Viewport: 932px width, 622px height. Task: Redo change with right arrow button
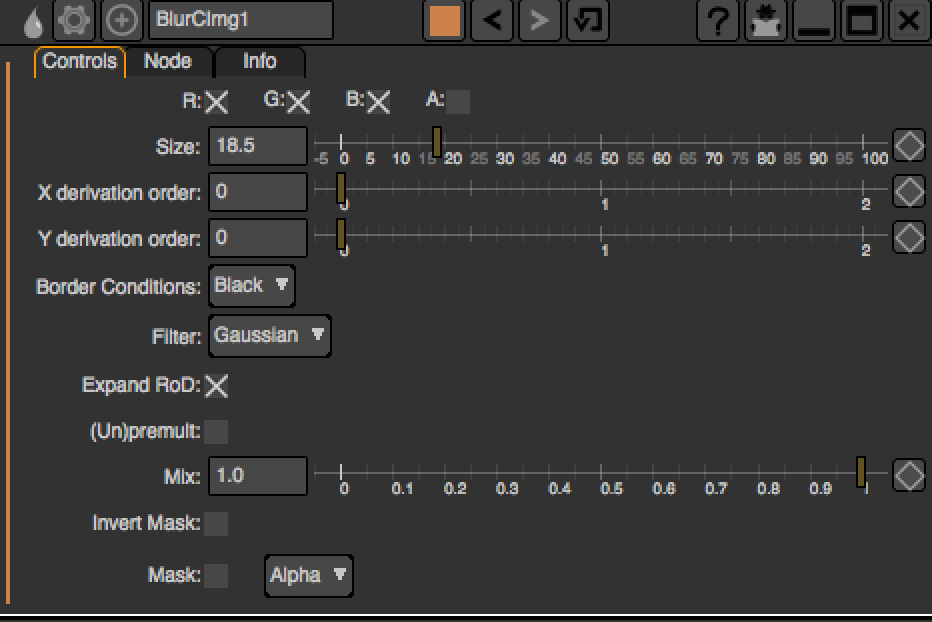[x=538, y=20]
